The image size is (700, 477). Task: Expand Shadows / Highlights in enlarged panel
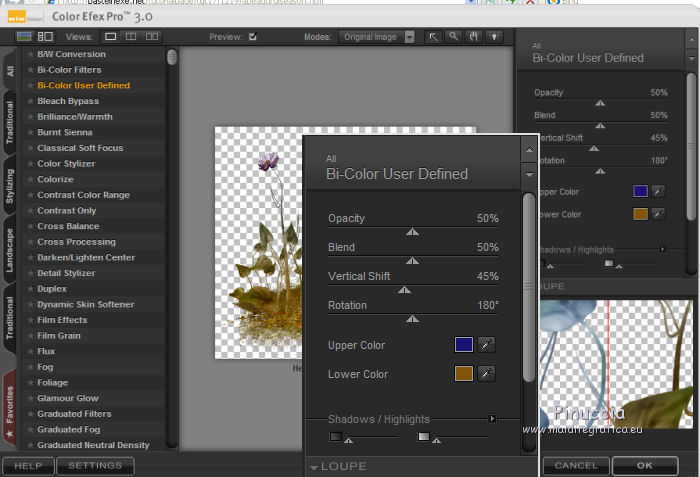492,419
